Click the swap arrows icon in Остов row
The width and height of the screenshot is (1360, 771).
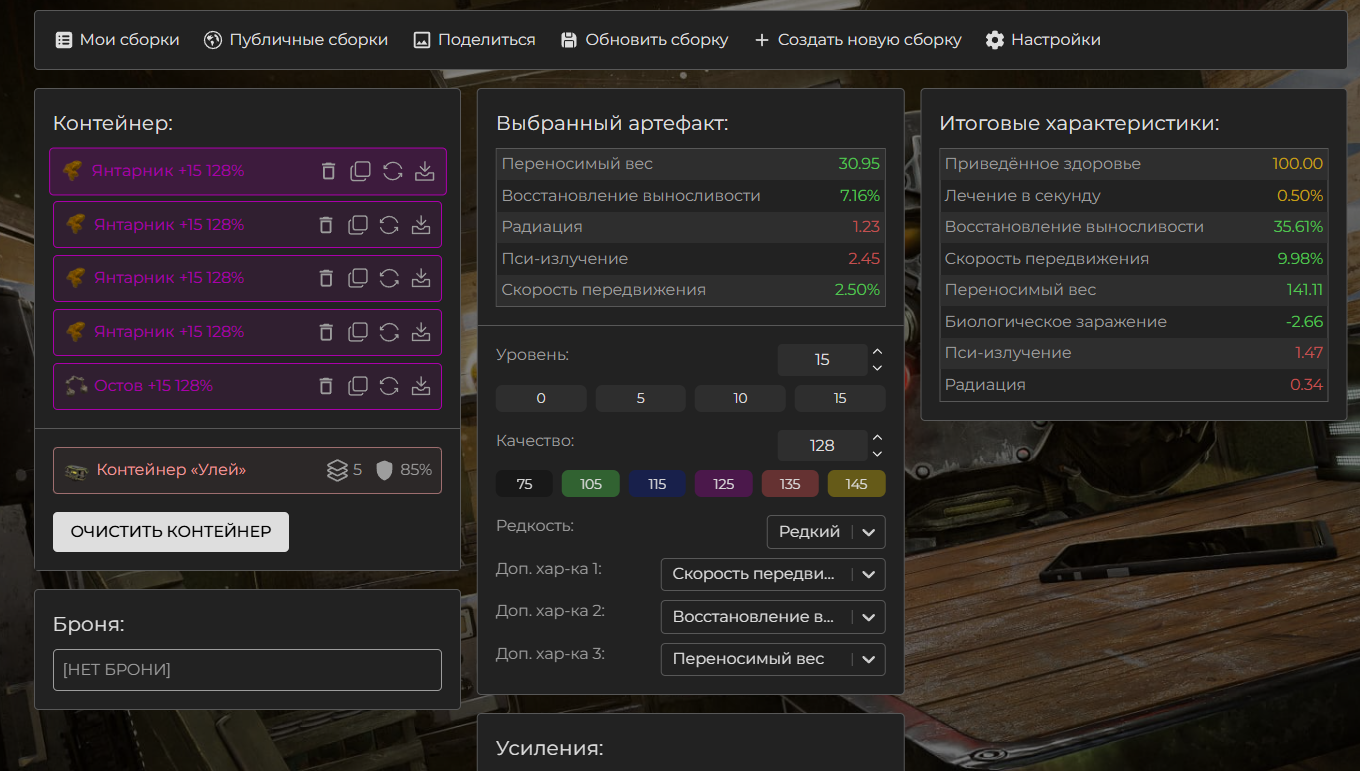click(x=389, y=386)
